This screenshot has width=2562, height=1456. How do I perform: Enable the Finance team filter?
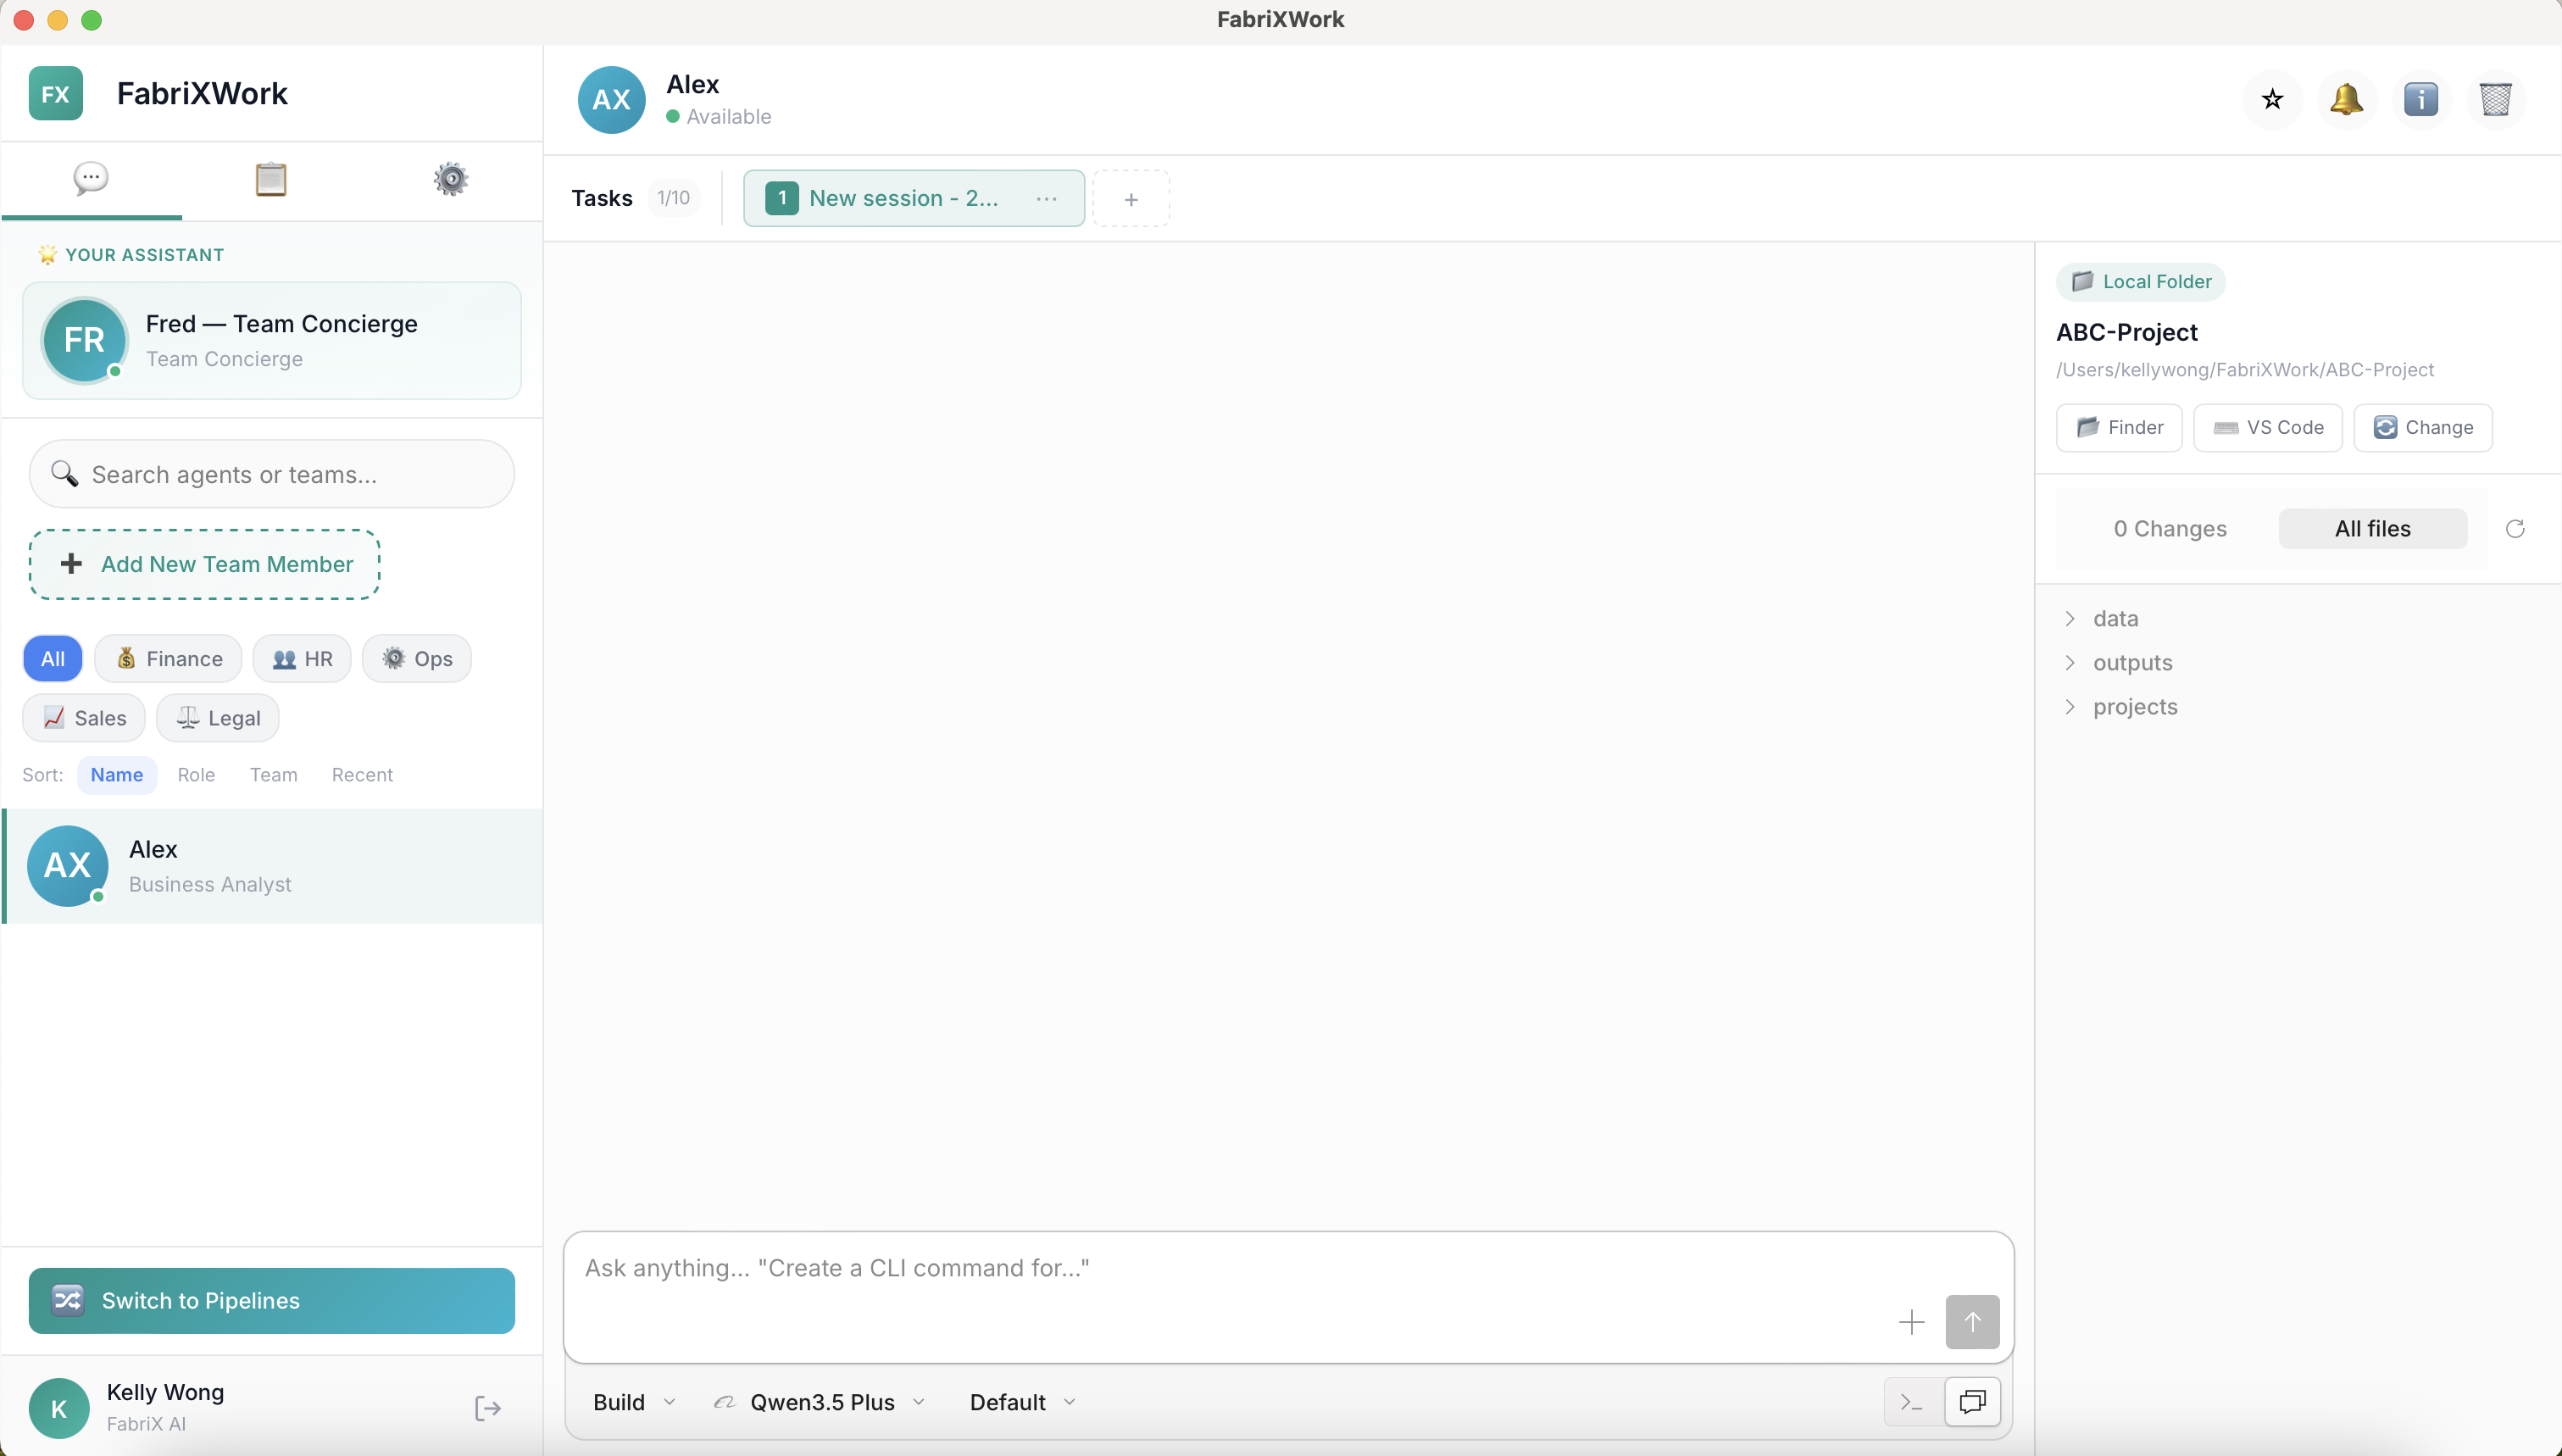point(167,658)
